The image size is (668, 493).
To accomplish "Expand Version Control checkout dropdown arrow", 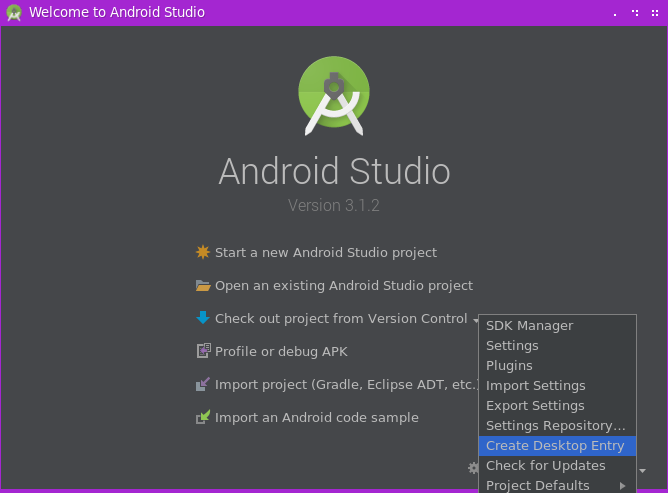I will [x=475, y=320].
